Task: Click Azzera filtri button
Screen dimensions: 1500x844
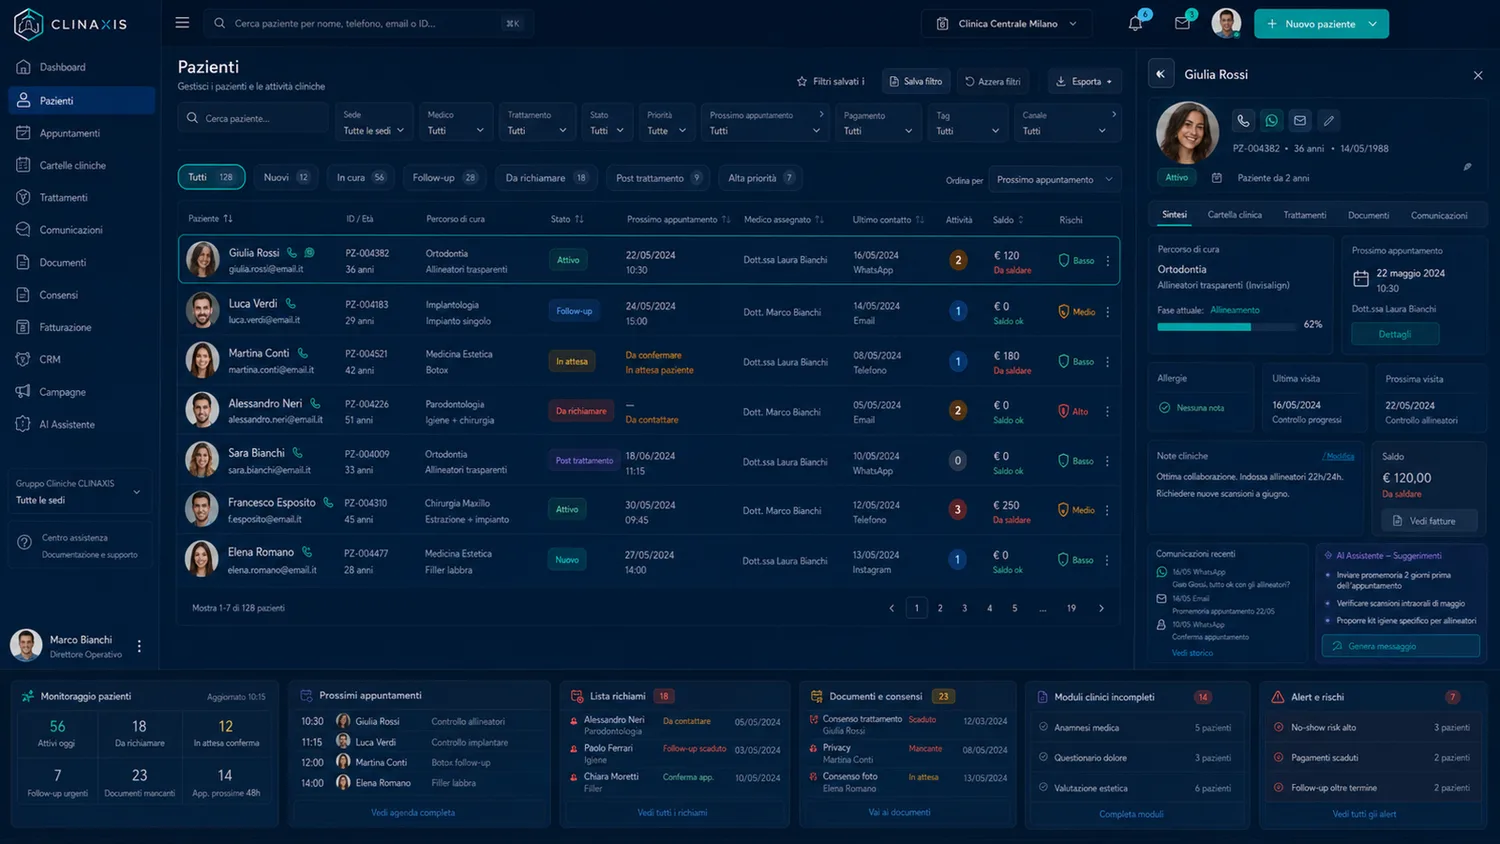Action: click(x=993, y=81)
